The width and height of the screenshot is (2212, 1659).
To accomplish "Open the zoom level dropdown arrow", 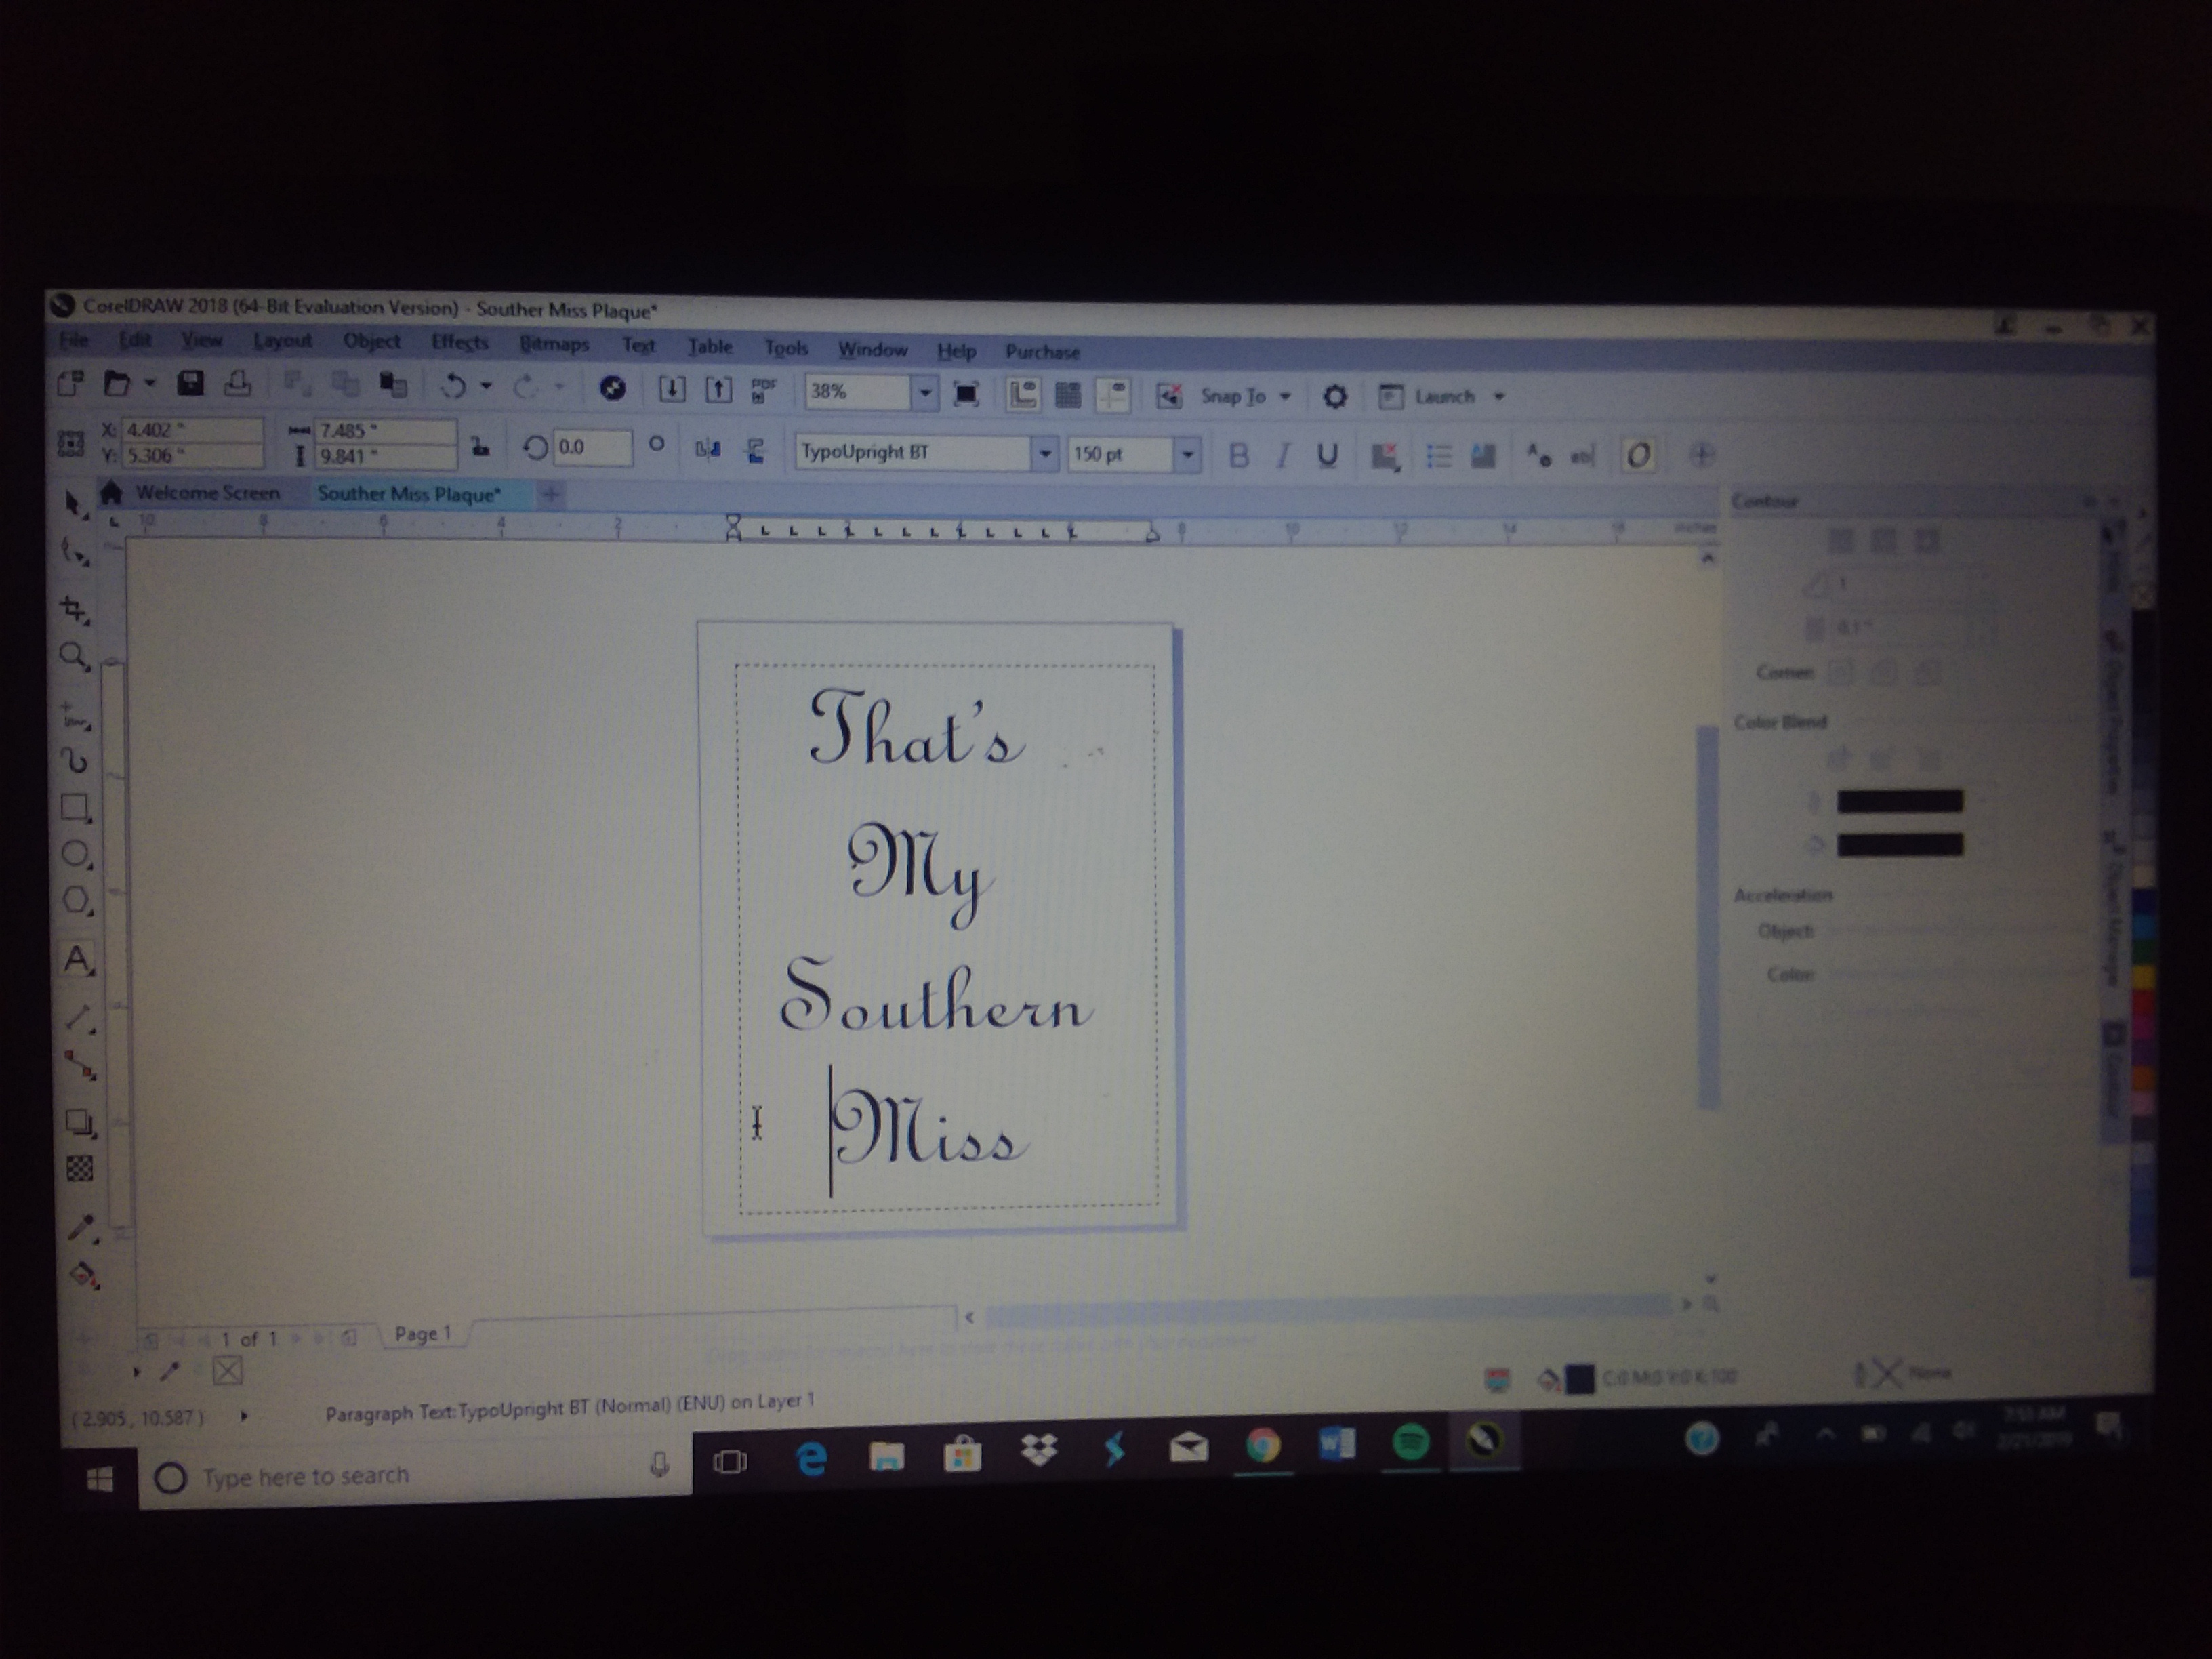I will tap(925, 393).
